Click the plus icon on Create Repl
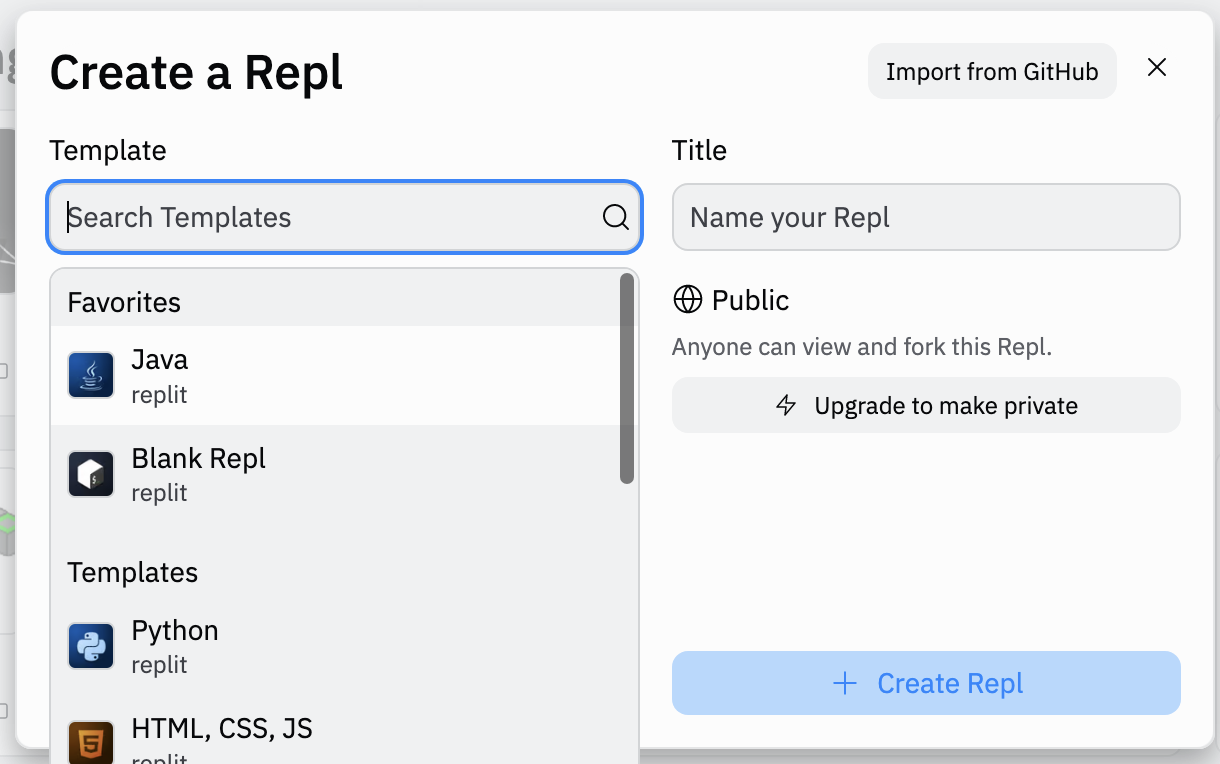This screenshot has height=764, width=1220. click(x=846, y=684)
